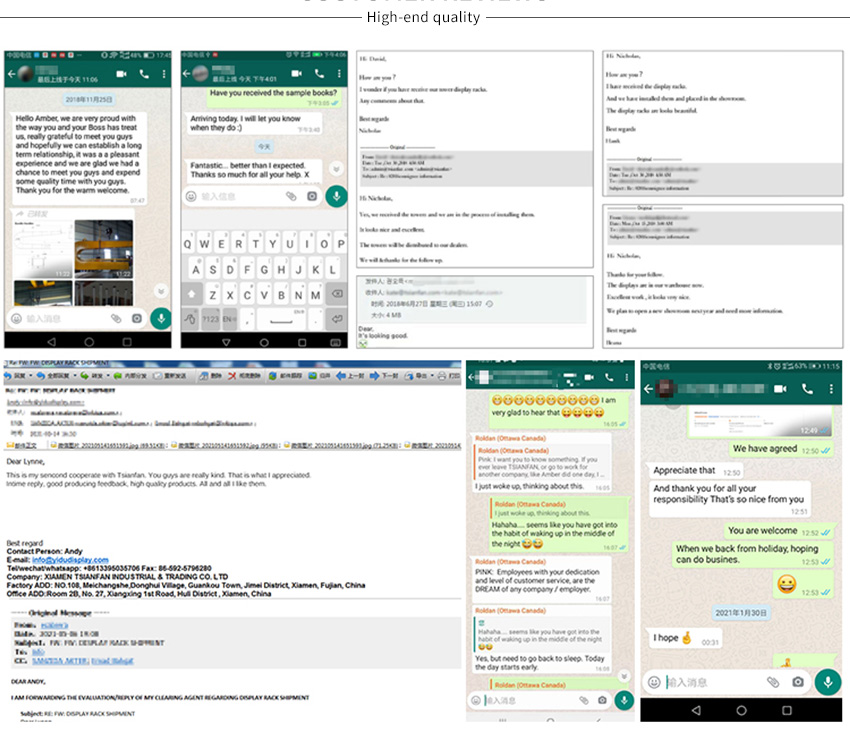
Task: Go back from the 'We have agreed' chat
Action: [x=648, y=389]
